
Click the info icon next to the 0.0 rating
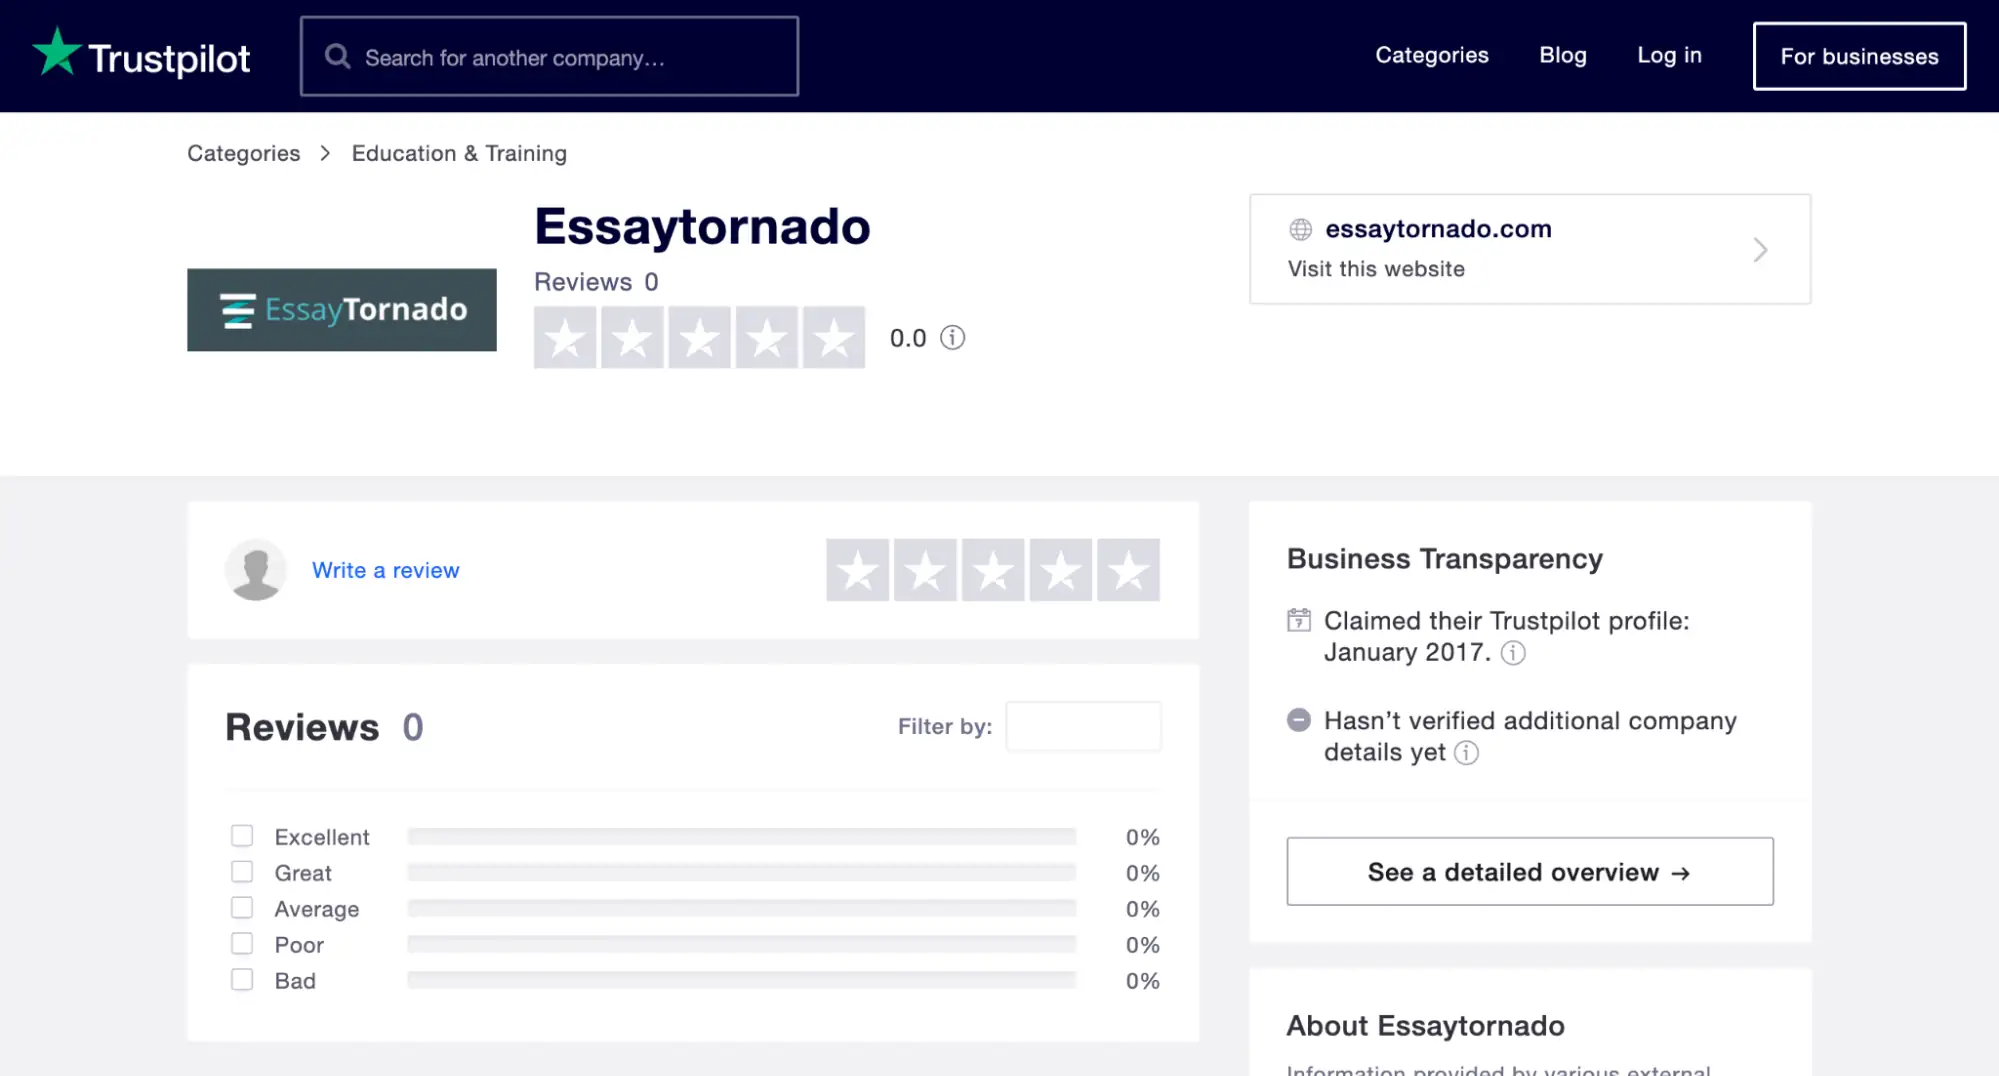(951, 338)
